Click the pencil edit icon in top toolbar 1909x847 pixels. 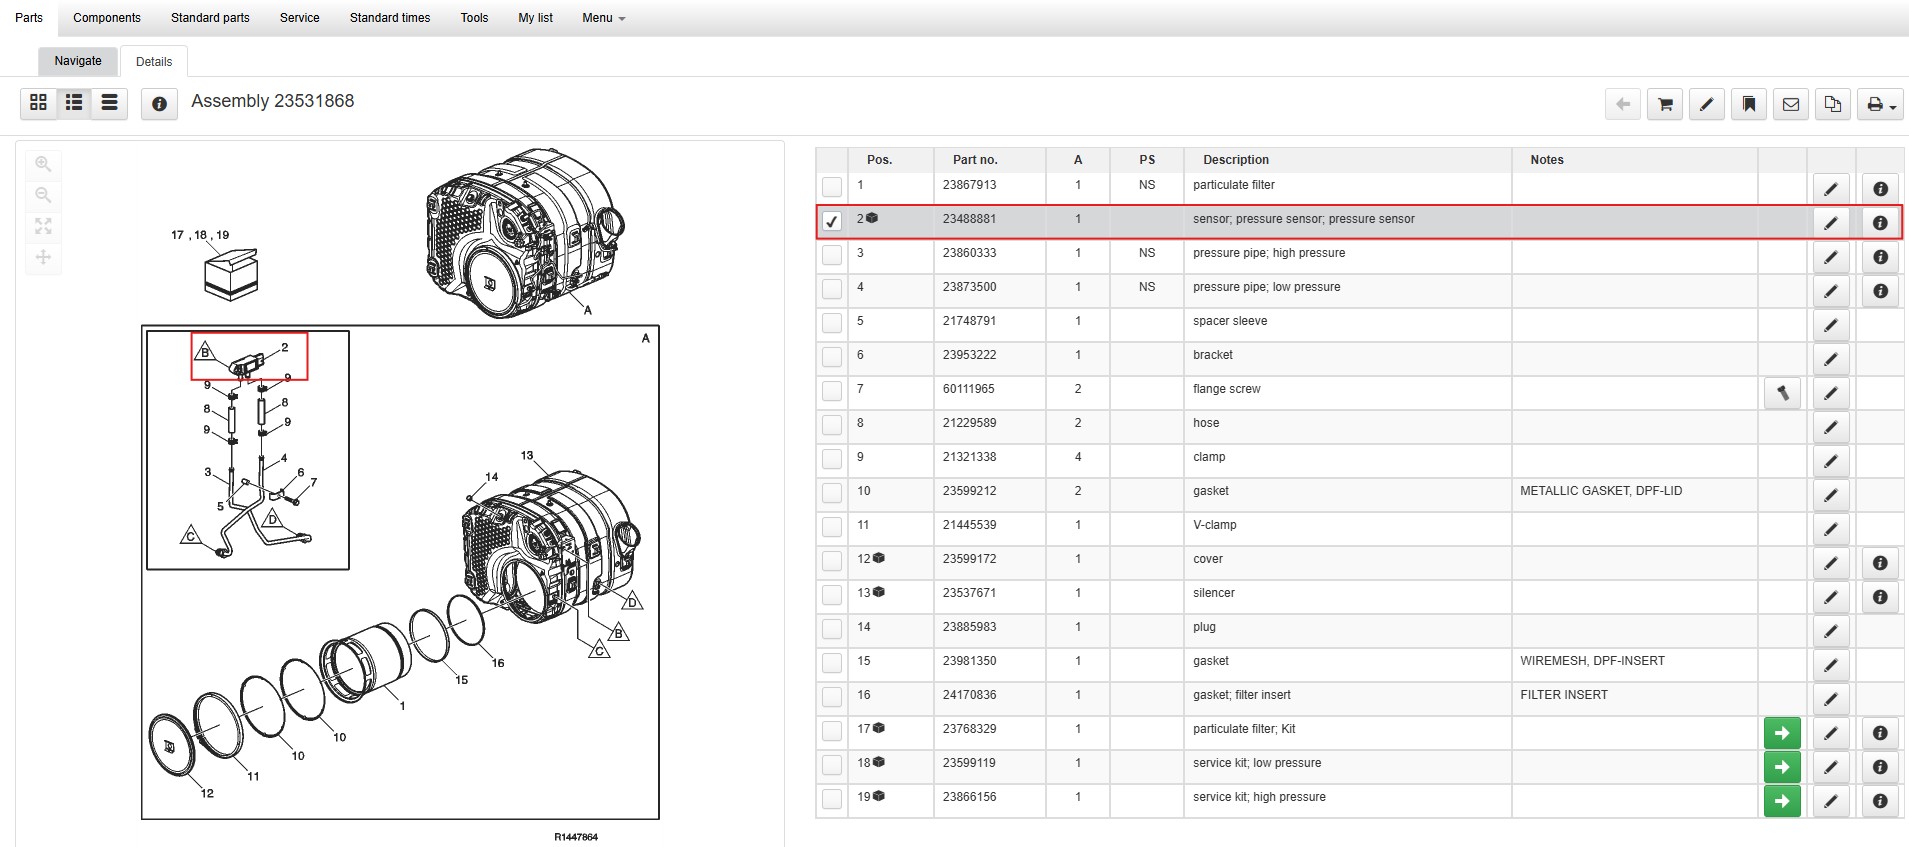(1707, 104)
